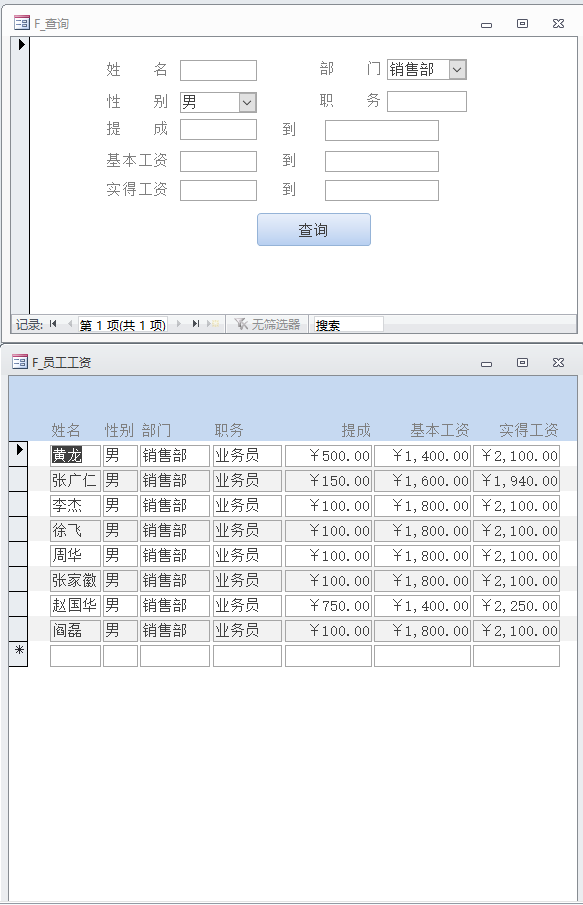Go to last record navigation arrow
This screenshot has height=905, width=583.
click(x=196, y=324)
